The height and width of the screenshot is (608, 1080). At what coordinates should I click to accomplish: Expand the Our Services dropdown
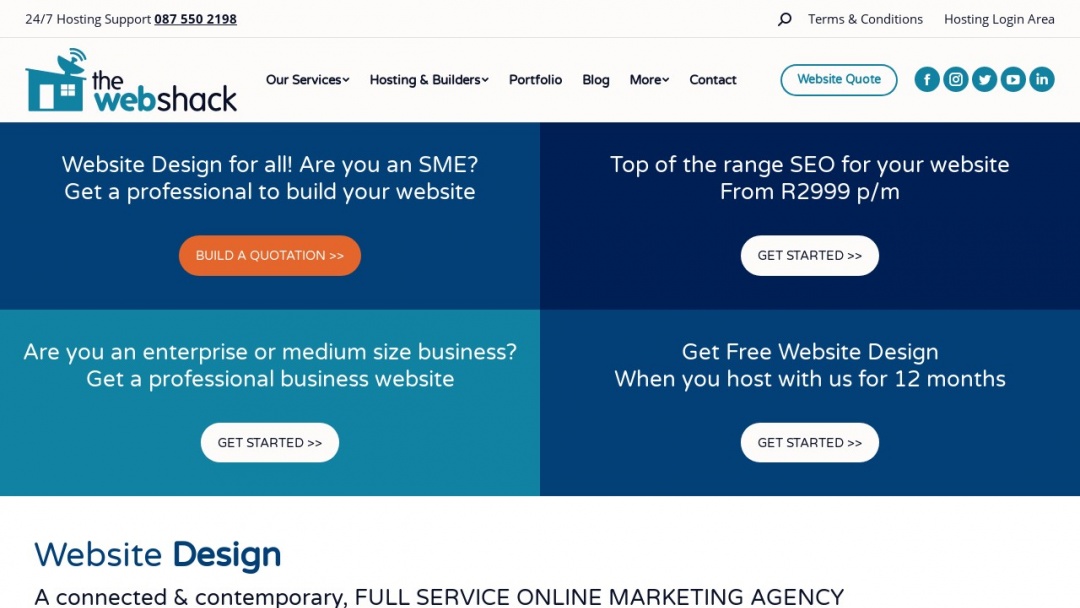coord(307,79)
